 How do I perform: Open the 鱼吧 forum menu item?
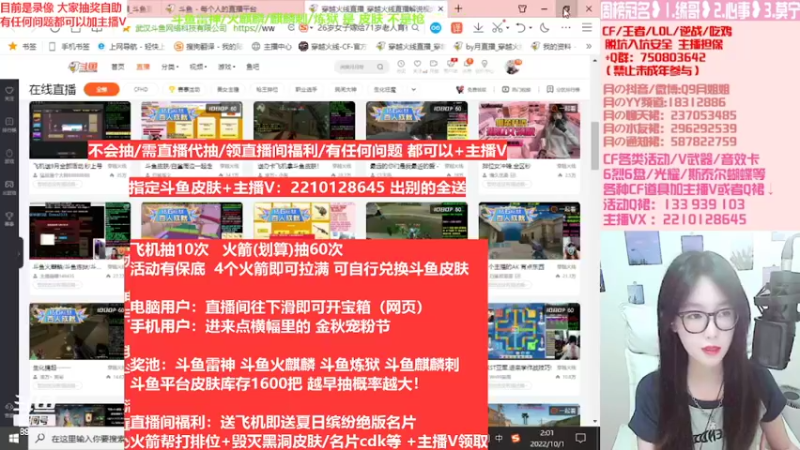pyautogui.click(x=253, y=67)
